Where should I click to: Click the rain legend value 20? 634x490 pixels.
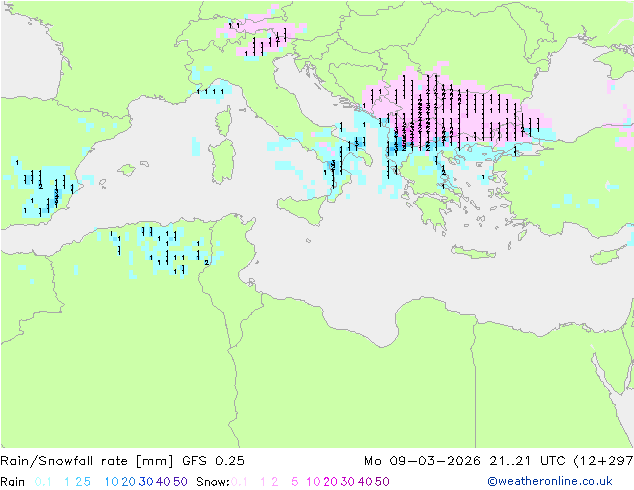point(129,482)
